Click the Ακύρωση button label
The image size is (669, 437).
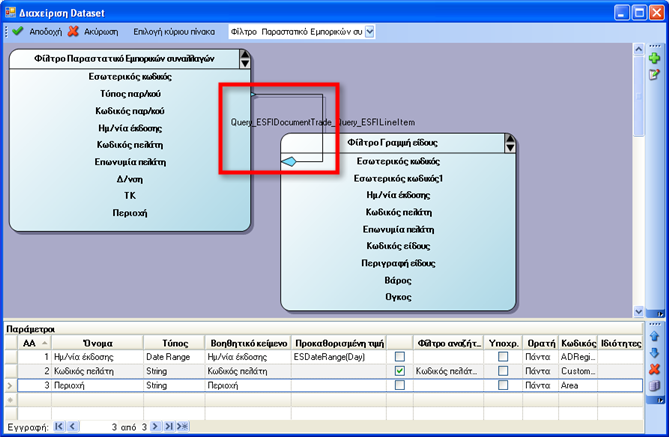(x=101, y=32)
